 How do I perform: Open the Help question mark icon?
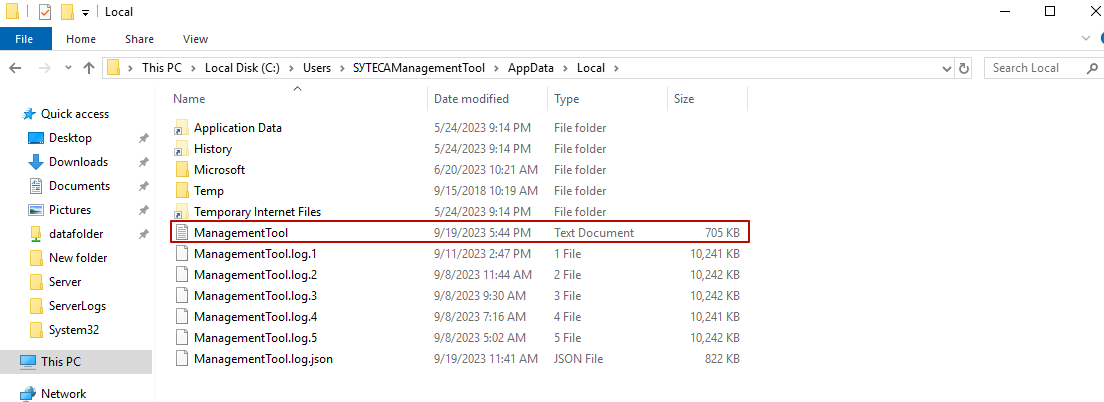1092,39
